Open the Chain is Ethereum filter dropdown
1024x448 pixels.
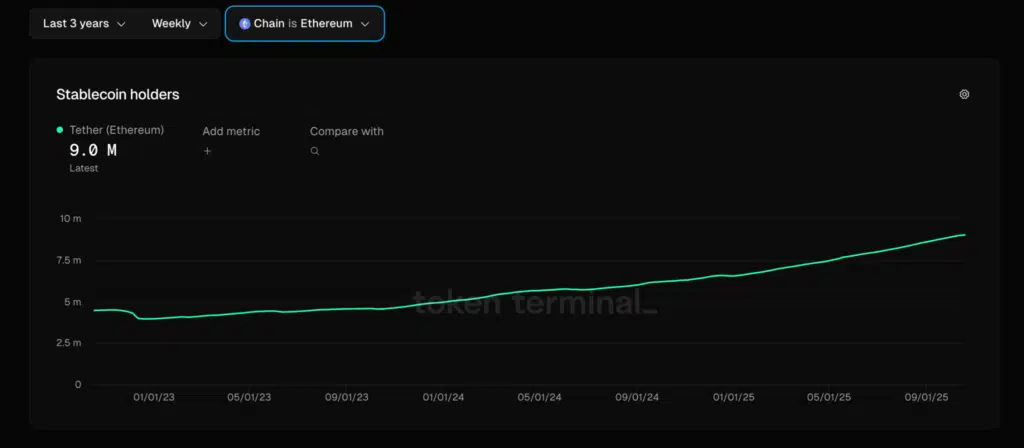pyautogui.click(x=305, y=24)
